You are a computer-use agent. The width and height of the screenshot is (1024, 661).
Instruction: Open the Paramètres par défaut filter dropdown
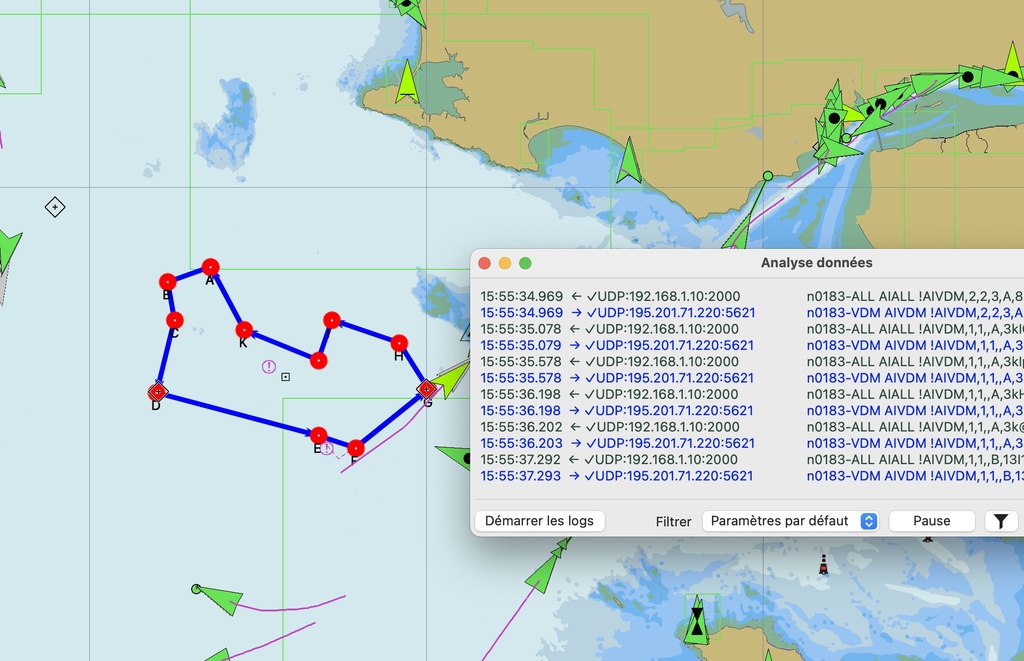pyautogui.click(x=790, y=521)
